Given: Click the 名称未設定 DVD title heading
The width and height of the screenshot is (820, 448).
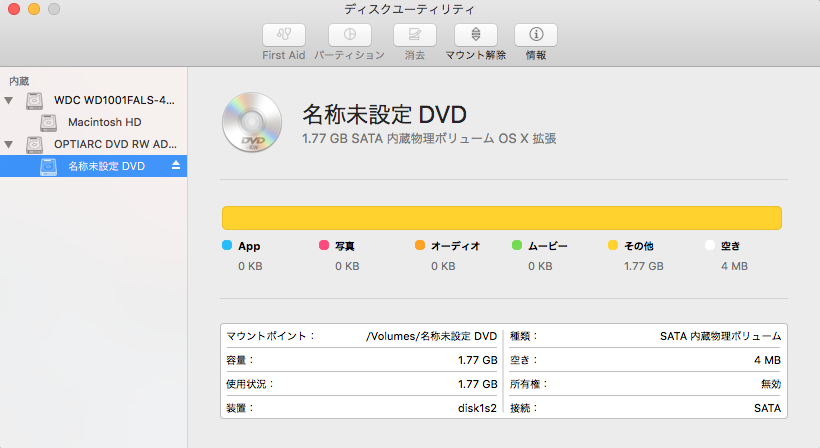Looking at the screenshot, I should [x=384, y=114].
